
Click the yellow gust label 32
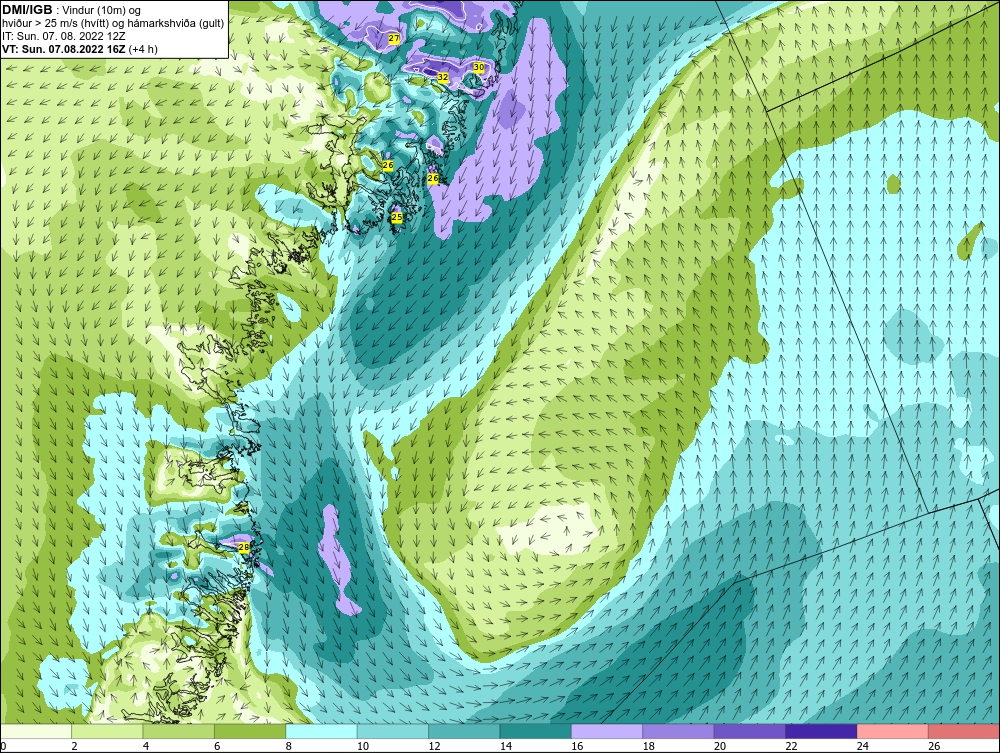click(x=443, y=77)
